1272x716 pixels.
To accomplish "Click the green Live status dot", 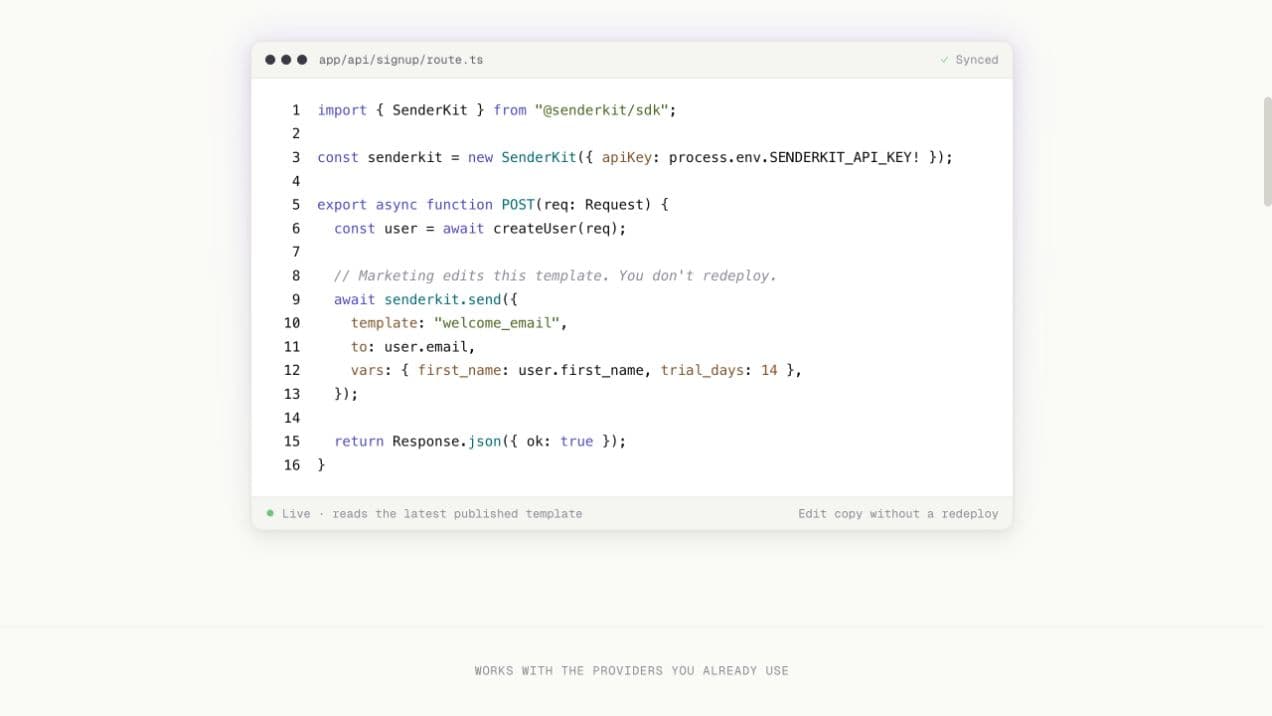I will (x=270, y=513).
